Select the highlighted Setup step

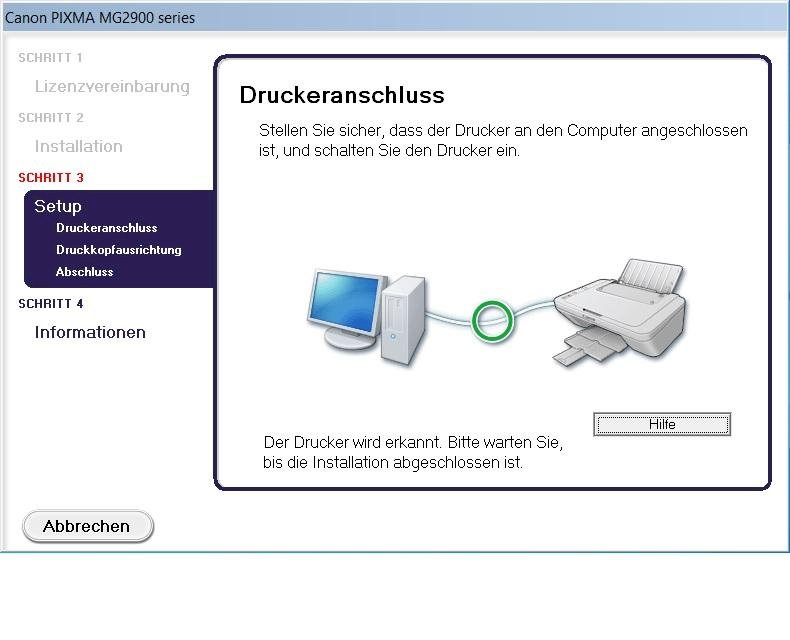(58, 206)
